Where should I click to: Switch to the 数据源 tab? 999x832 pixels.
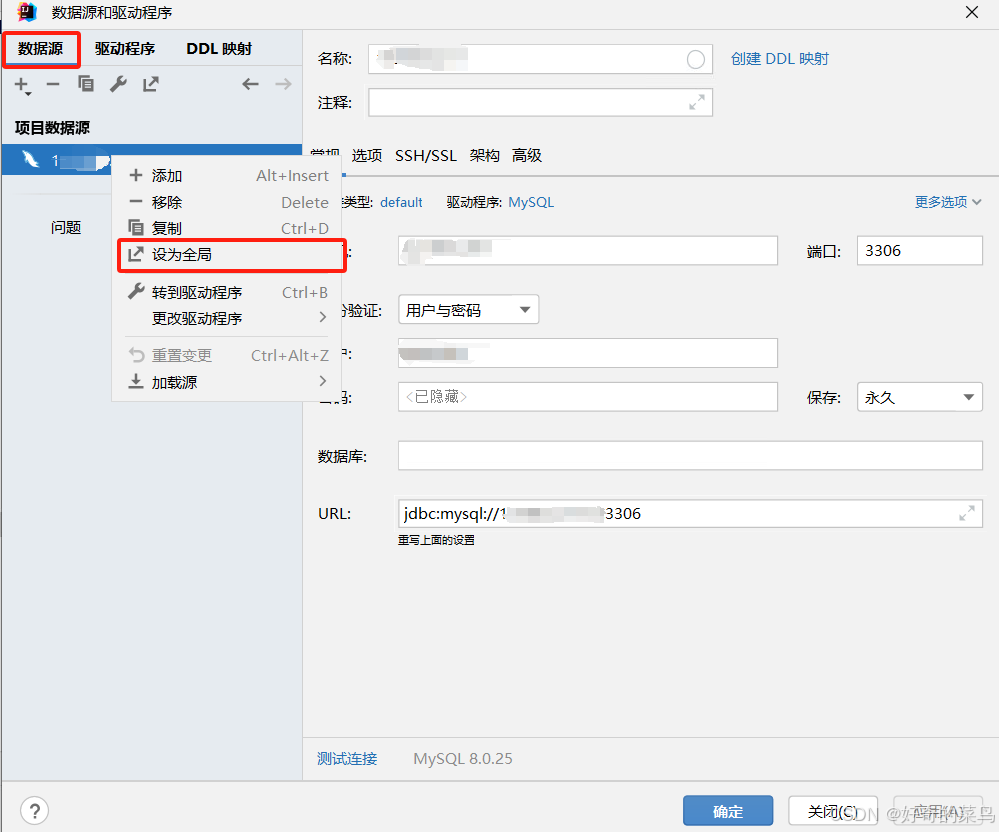[41, 49]
